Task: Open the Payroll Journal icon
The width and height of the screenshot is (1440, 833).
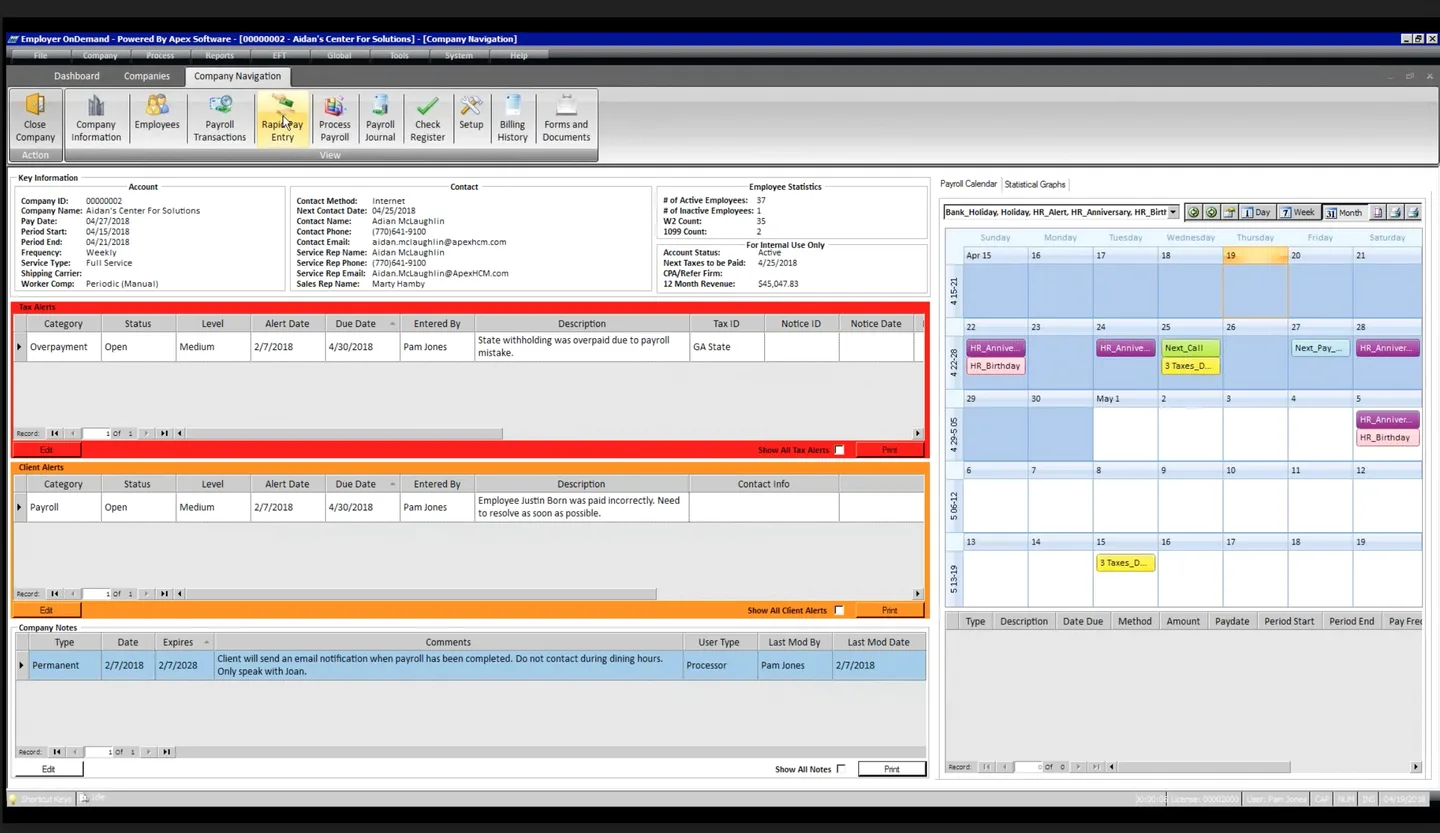Action: click(x=380, y=117)
